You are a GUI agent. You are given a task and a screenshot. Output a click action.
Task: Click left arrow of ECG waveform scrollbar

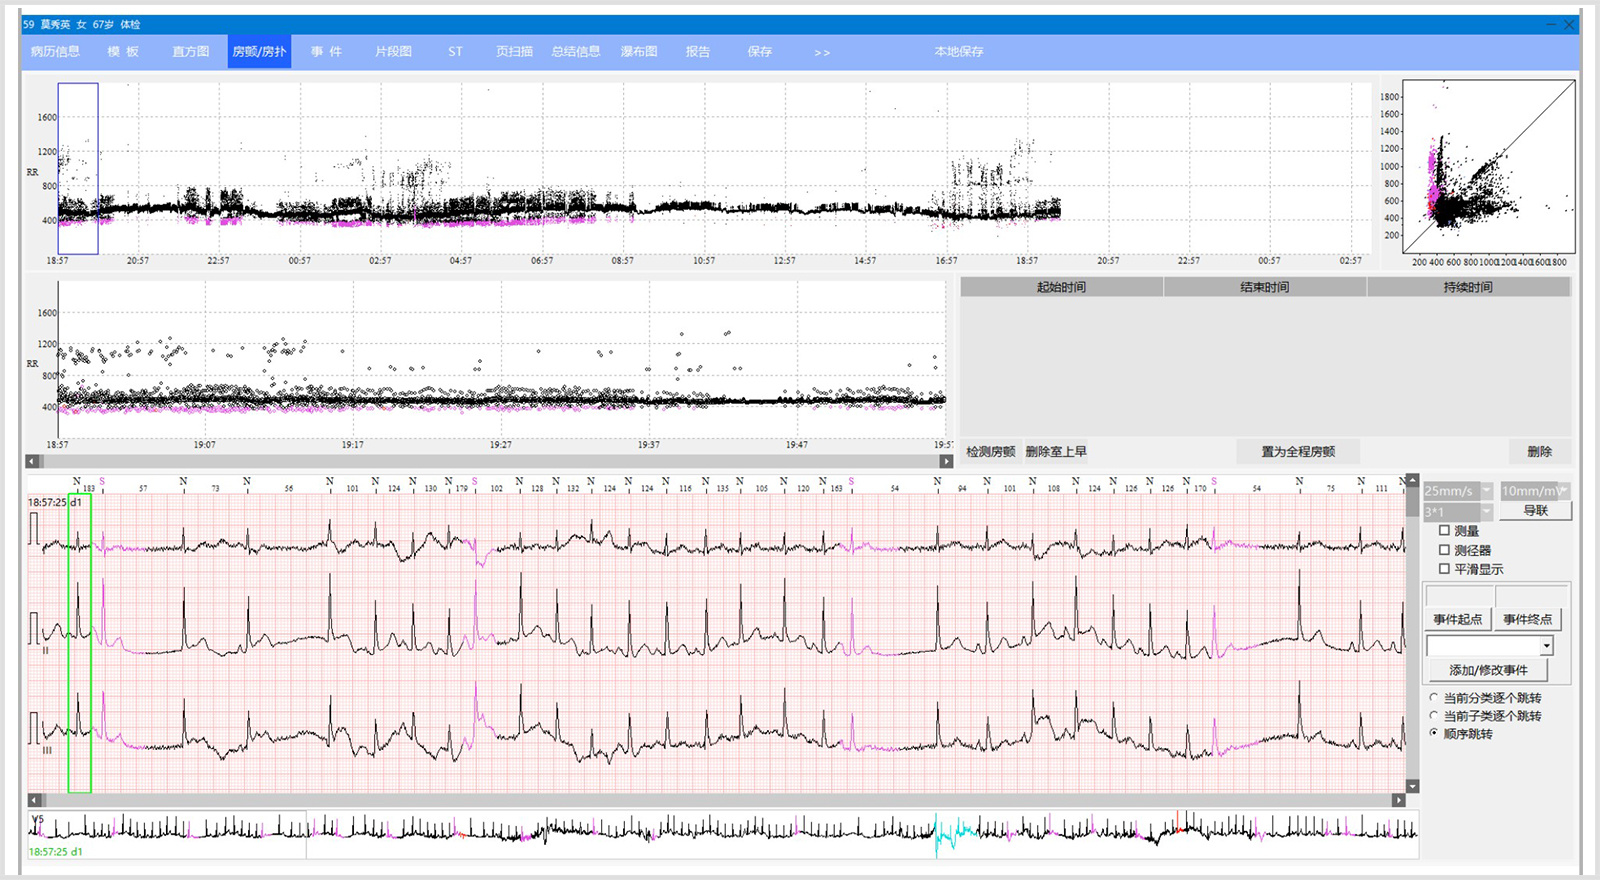35,800
